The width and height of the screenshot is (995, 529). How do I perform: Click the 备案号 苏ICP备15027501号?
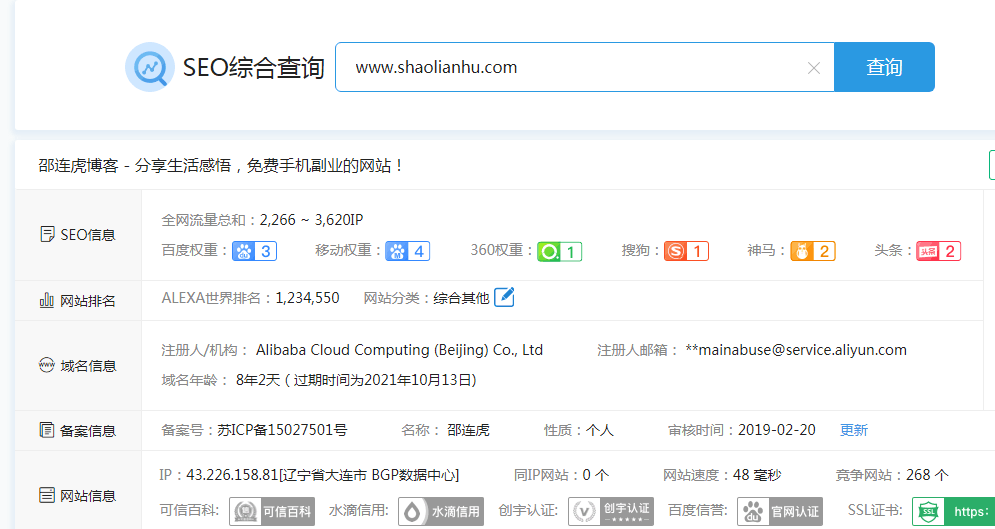point(282,430)
